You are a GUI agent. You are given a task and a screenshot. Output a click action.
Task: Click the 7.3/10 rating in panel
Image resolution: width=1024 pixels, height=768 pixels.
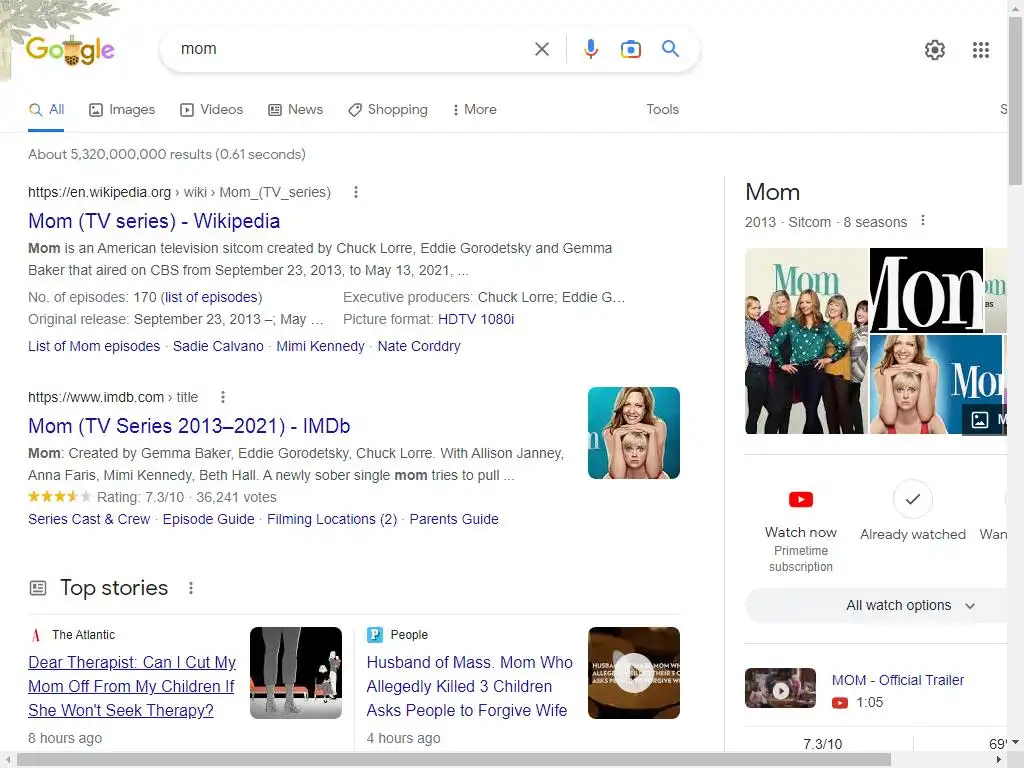coord(822,744)
